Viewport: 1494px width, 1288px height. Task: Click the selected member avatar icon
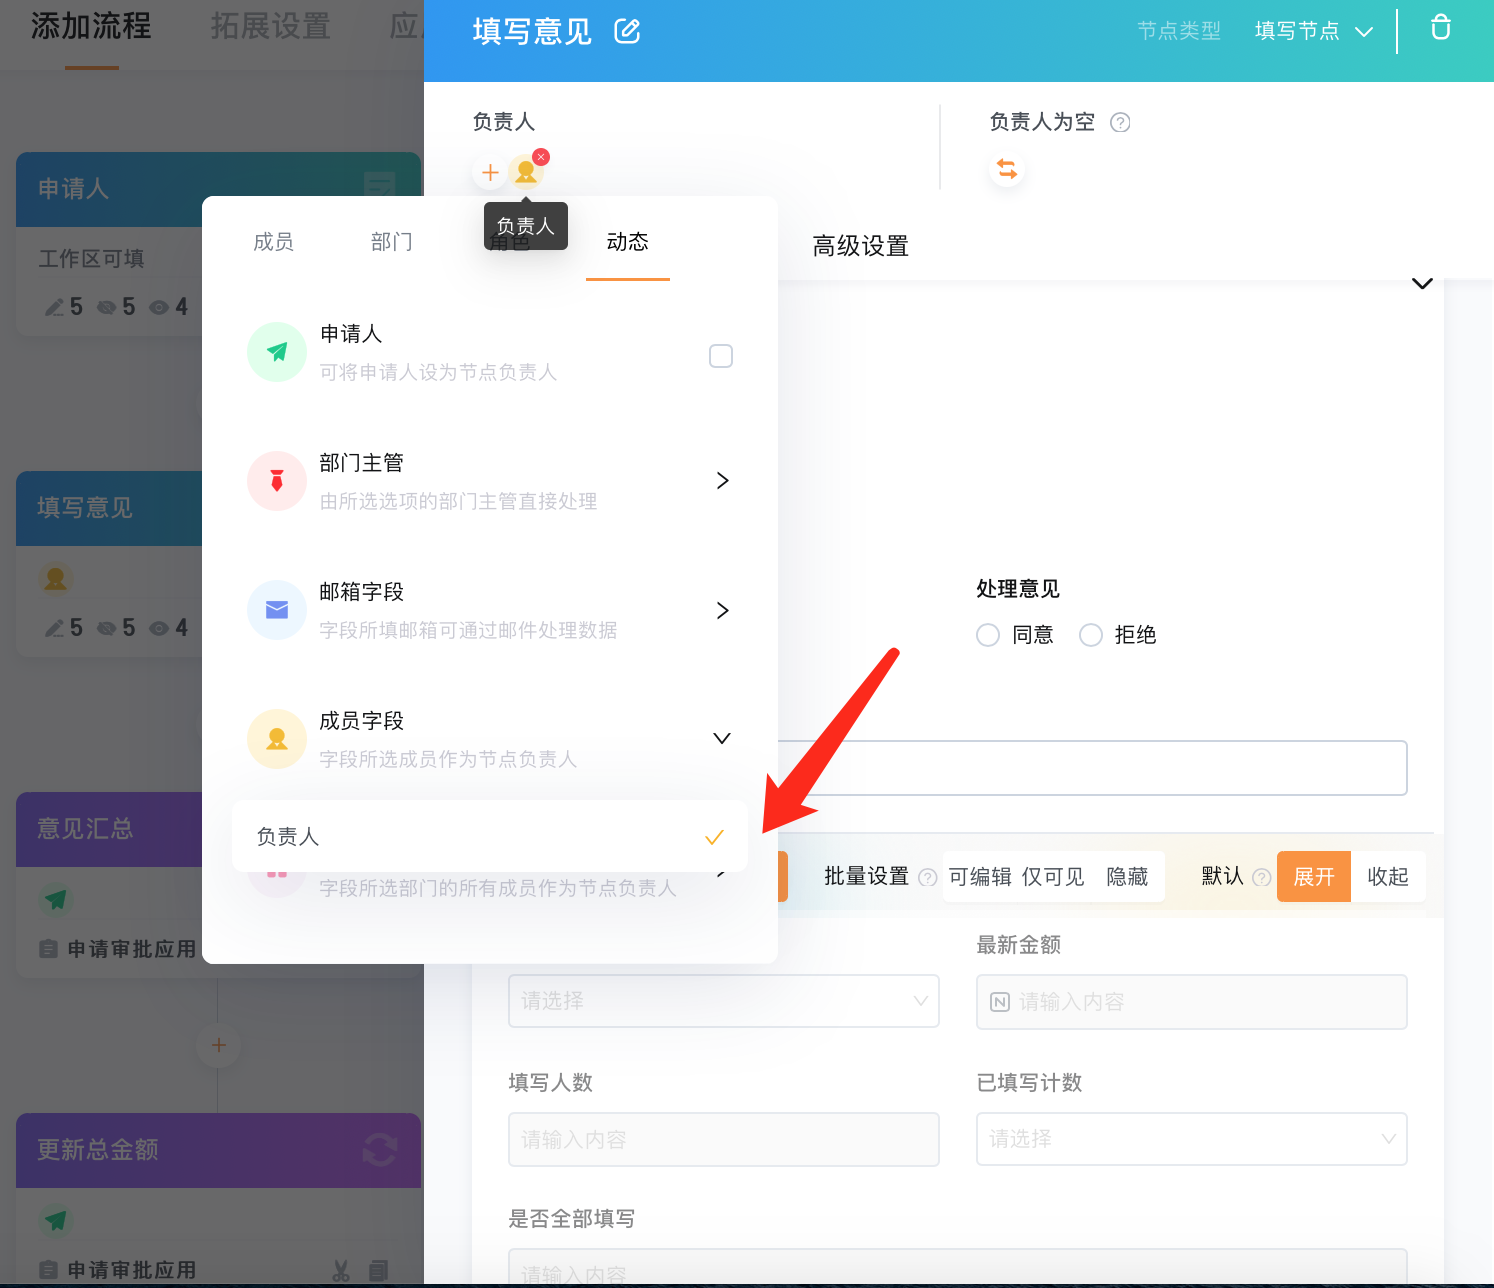[x=526, y=173]
